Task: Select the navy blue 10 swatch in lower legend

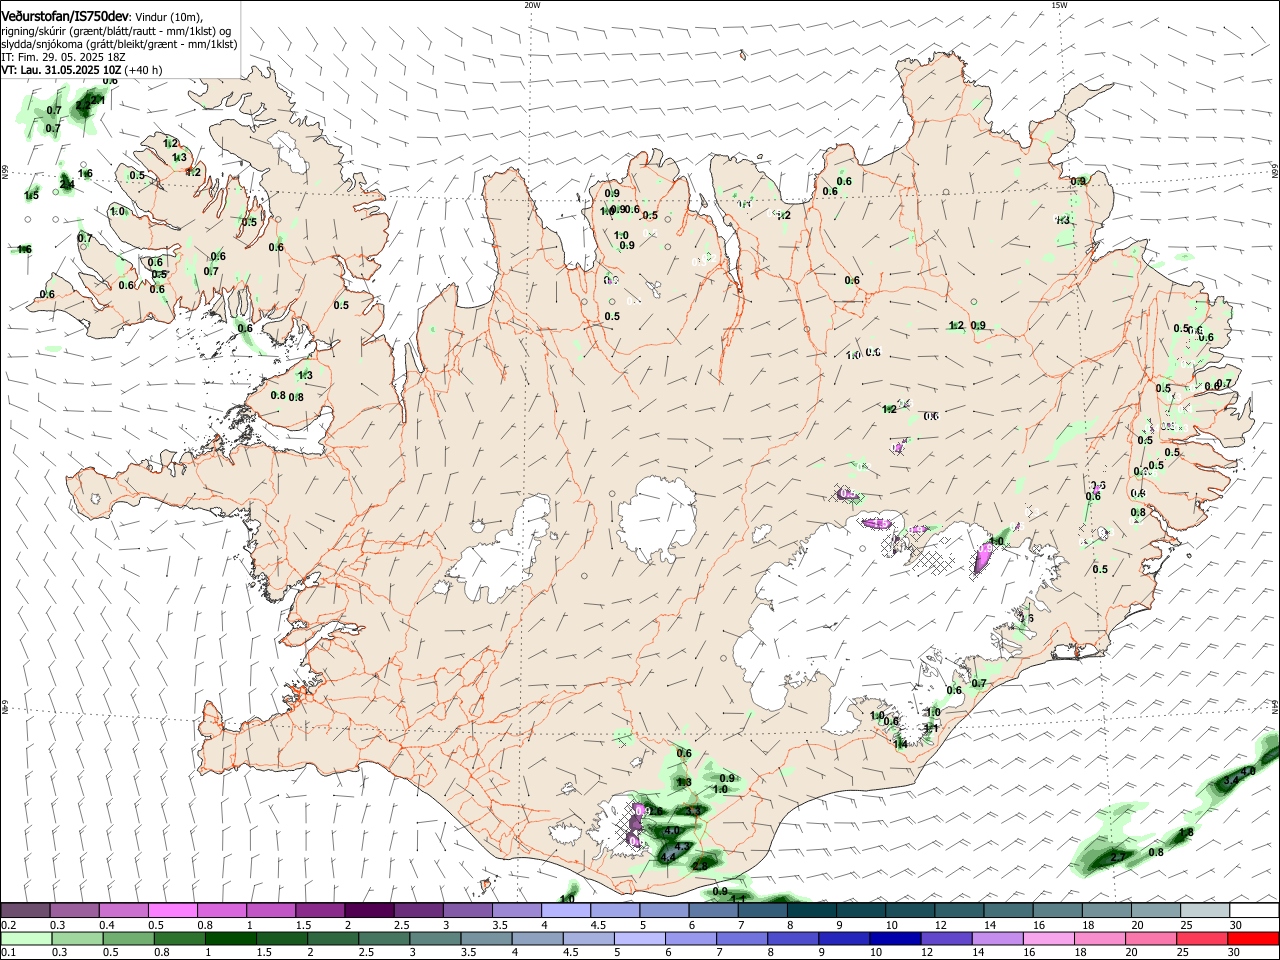Action: [x=894, y=938]
